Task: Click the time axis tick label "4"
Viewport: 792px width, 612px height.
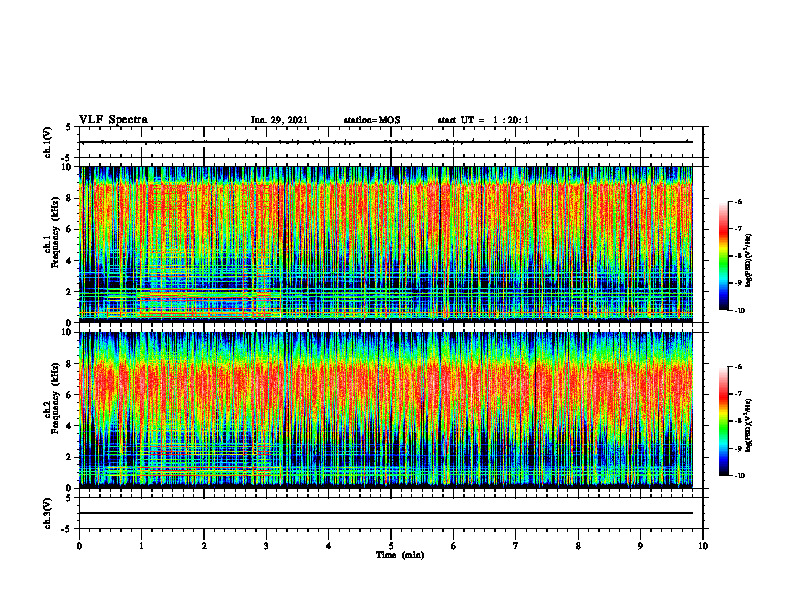Action: [329, 546]
